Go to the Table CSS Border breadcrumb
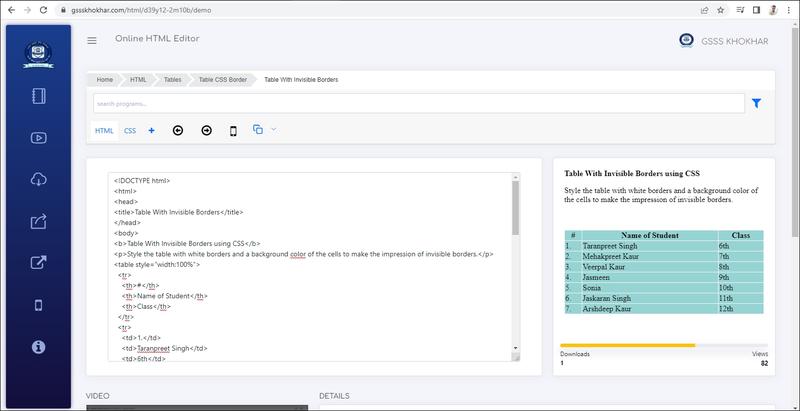This screenshot has width=800, height=411. [x=222, y=78]
